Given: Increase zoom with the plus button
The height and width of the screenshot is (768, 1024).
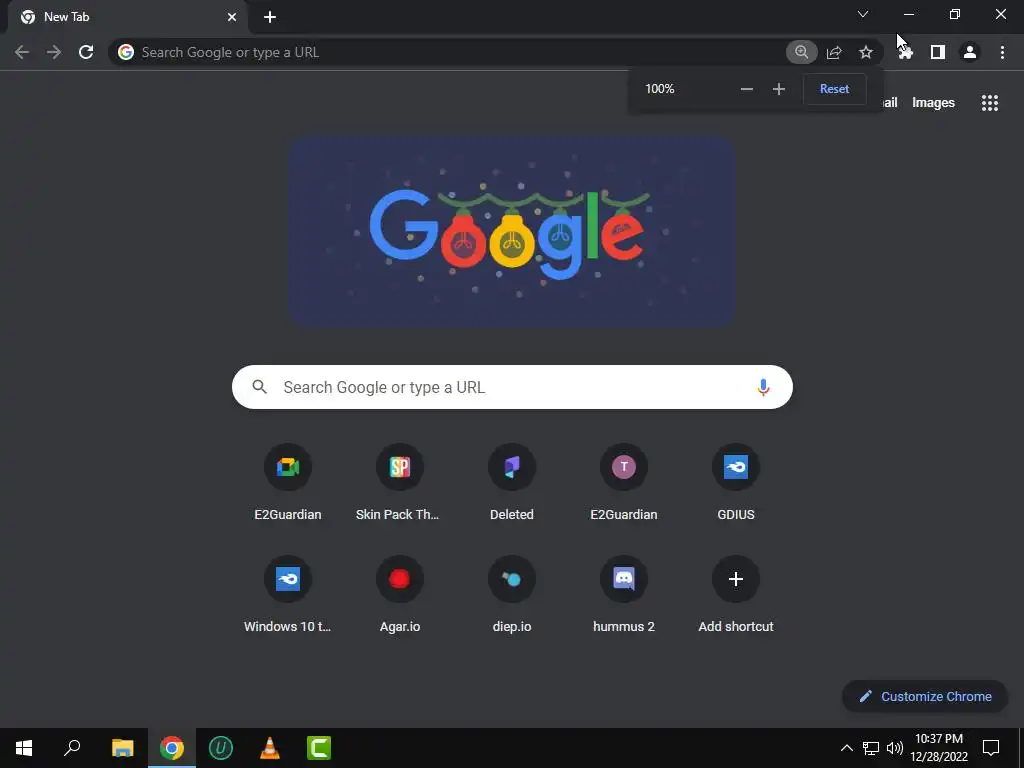Looking at the screenshot, I should pyautogui.click(x=778, y=89).
